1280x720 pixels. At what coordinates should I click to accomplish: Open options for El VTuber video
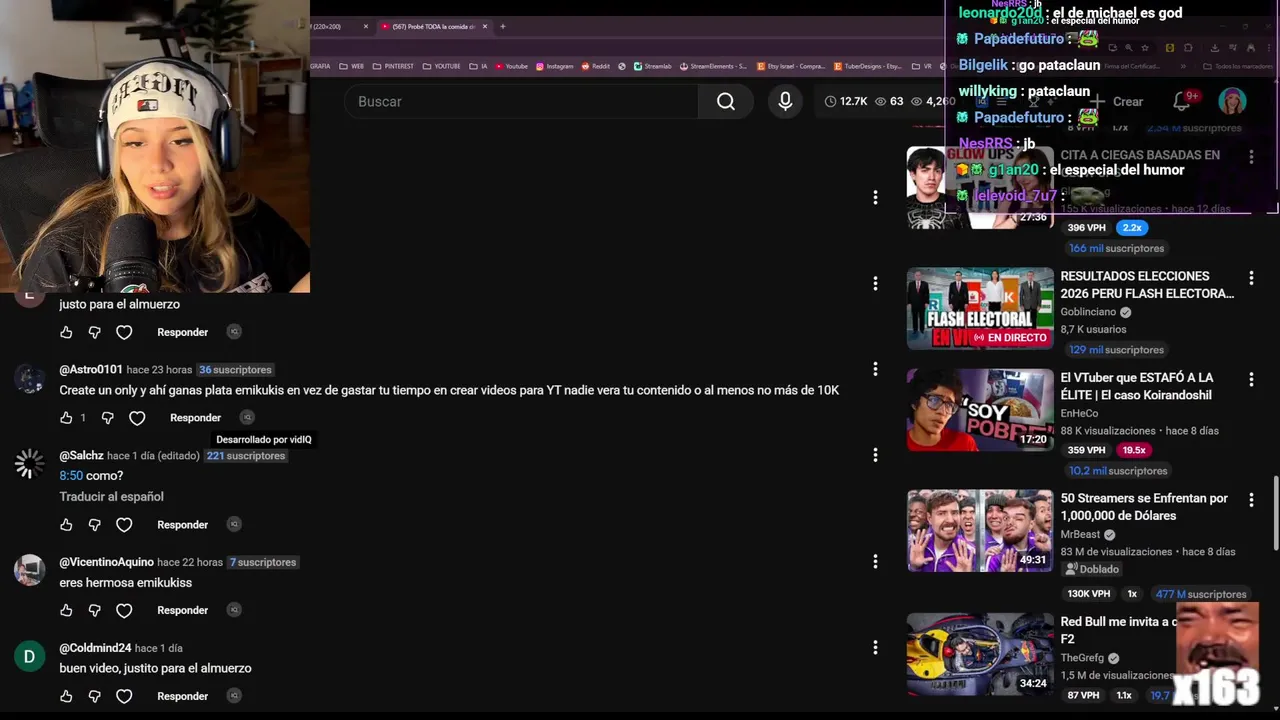click(x=1251, y=379)
